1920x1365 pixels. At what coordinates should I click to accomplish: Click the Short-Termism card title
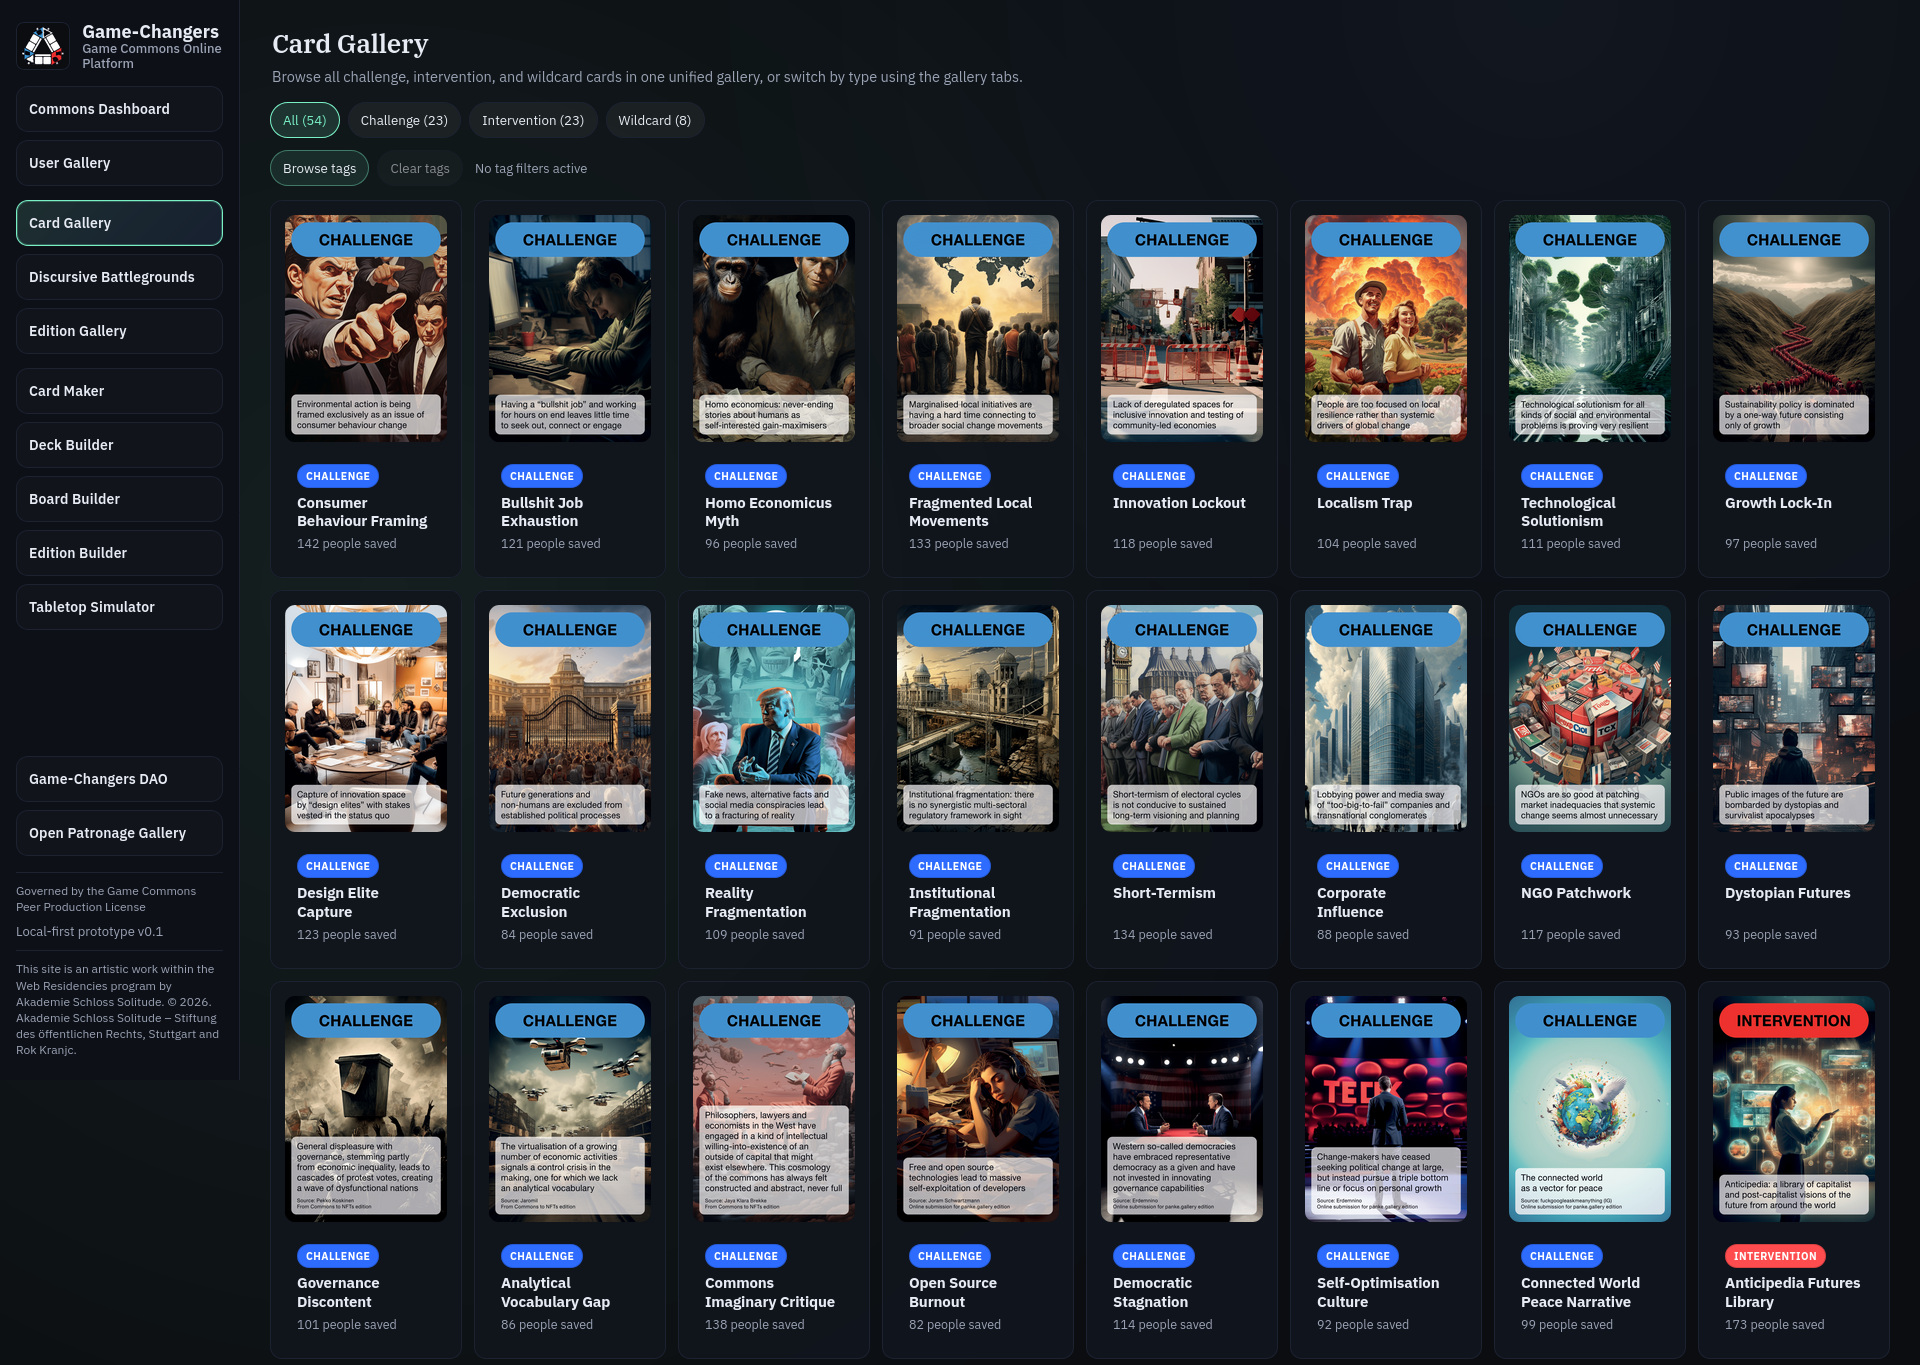tap(1164, 893)
